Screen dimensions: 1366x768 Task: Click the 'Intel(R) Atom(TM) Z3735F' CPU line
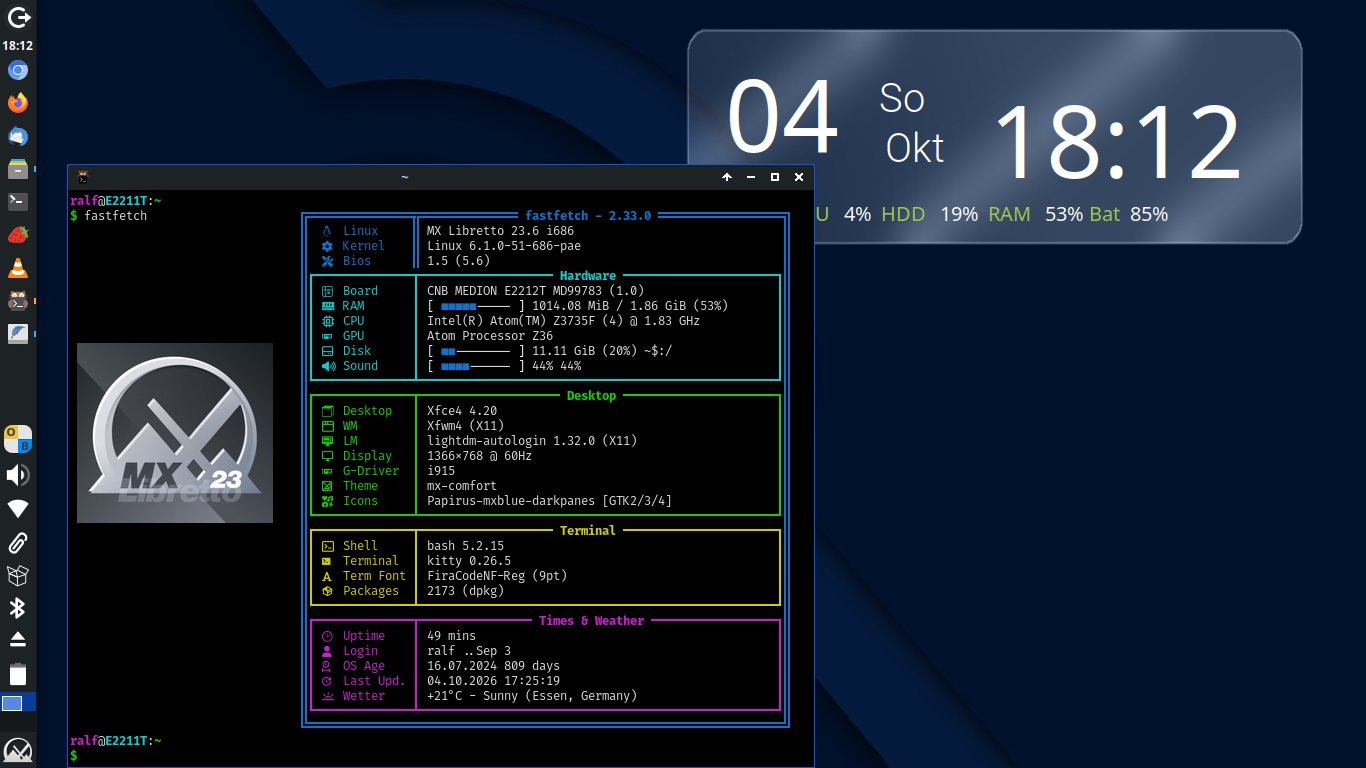pyautogui.click(x=563, y=321)
